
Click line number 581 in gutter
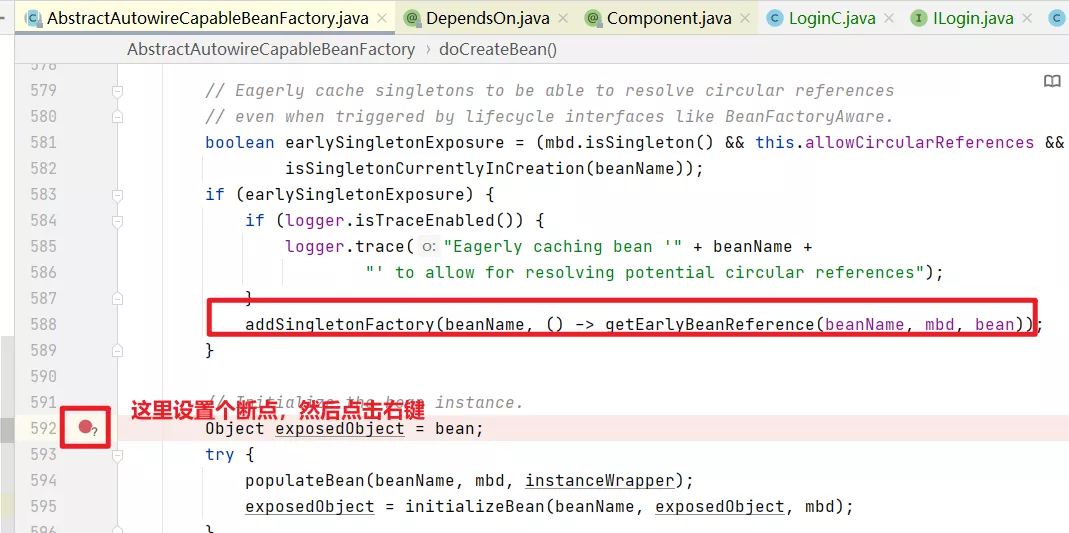[x=44, y=142]
